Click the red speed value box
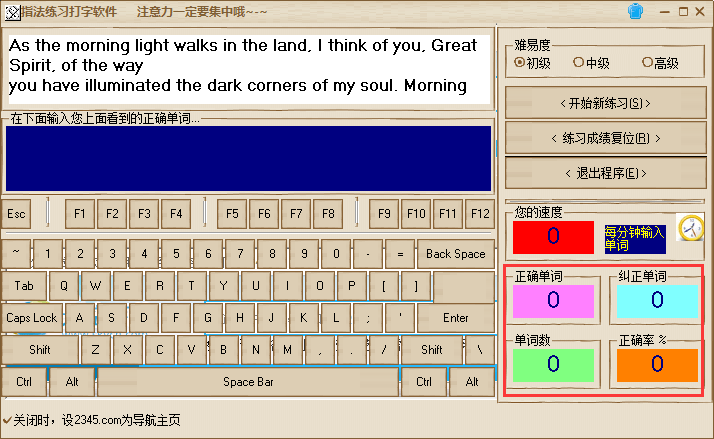This screenshot has height=439, width=714. pos(553,237)
